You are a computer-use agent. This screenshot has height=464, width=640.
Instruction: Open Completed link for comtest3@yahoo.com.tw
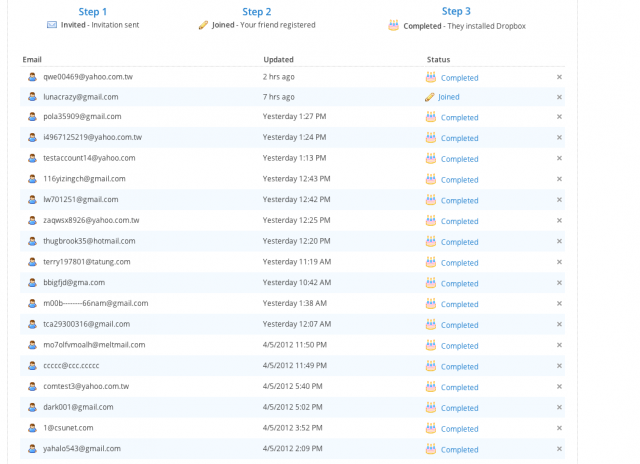click(x=459, y=387)
